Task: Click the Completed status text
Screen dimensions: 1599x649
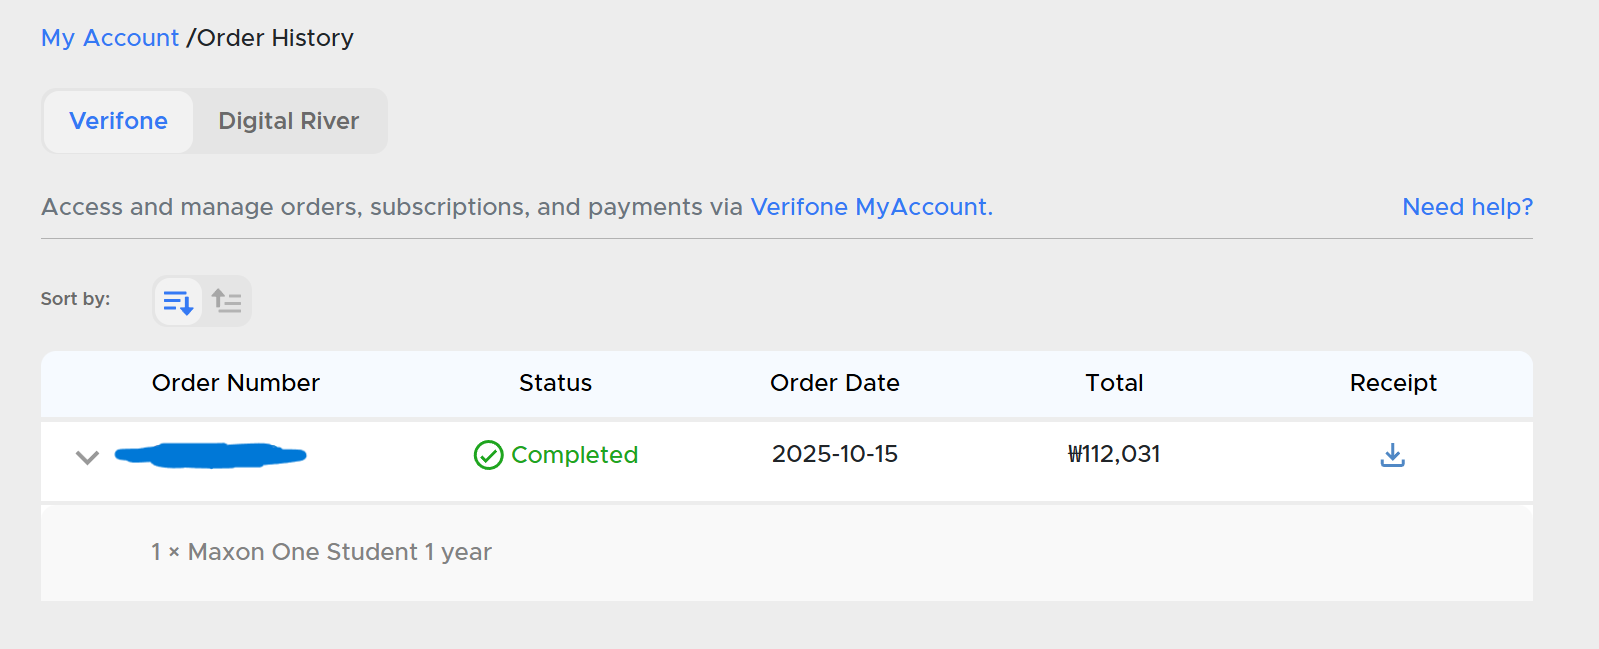Action: point(574,455)
